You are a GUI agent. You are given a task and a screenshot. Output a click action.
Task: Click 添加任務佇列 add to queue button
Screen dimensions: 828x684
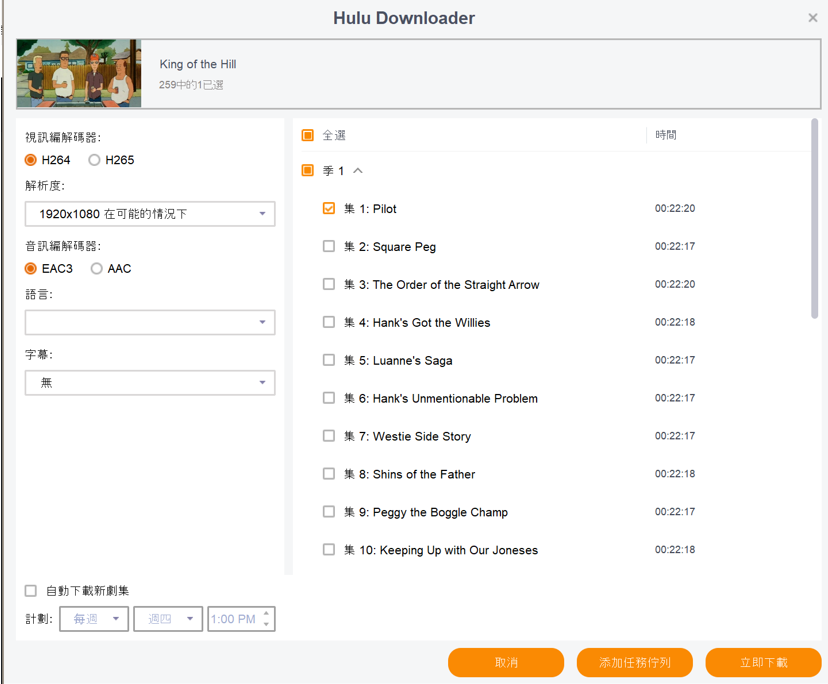point(635,662)
